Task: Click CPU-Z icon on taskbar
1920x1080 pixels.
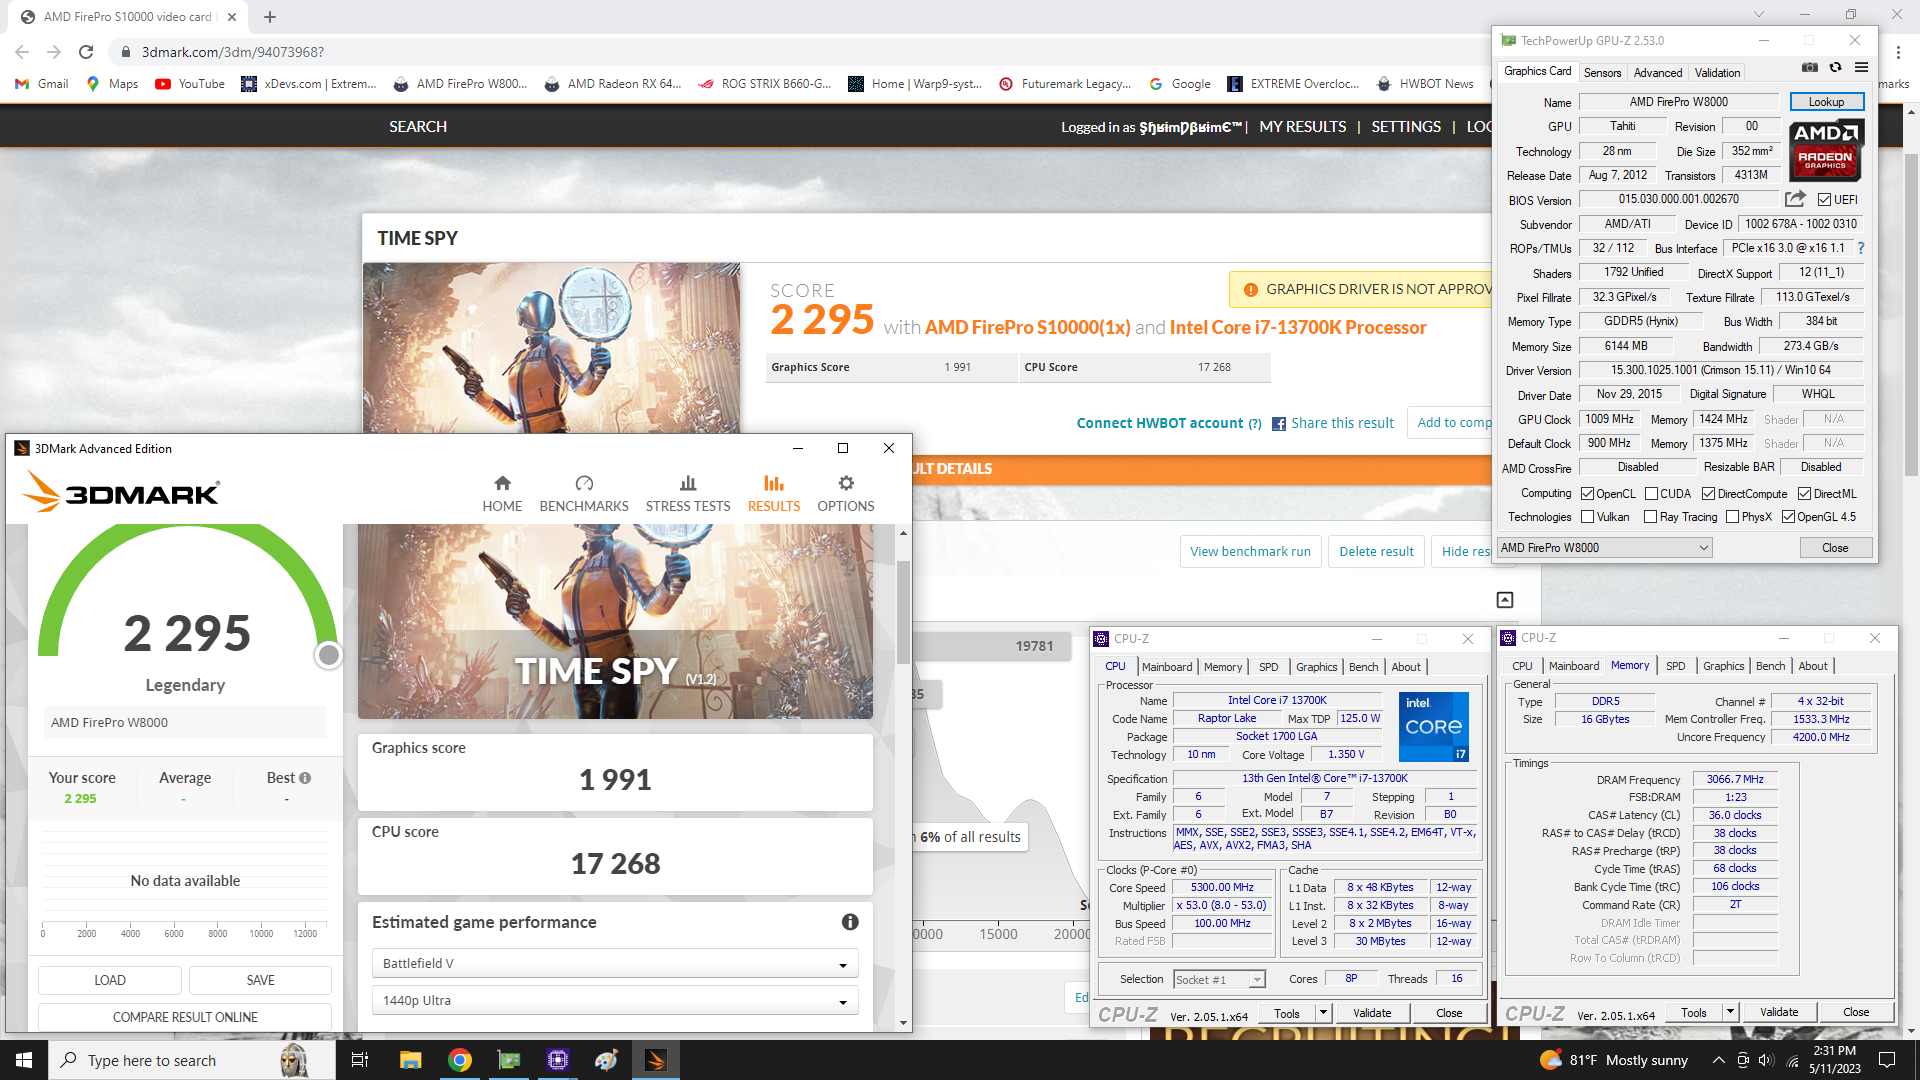Action: coord(558,1060)
